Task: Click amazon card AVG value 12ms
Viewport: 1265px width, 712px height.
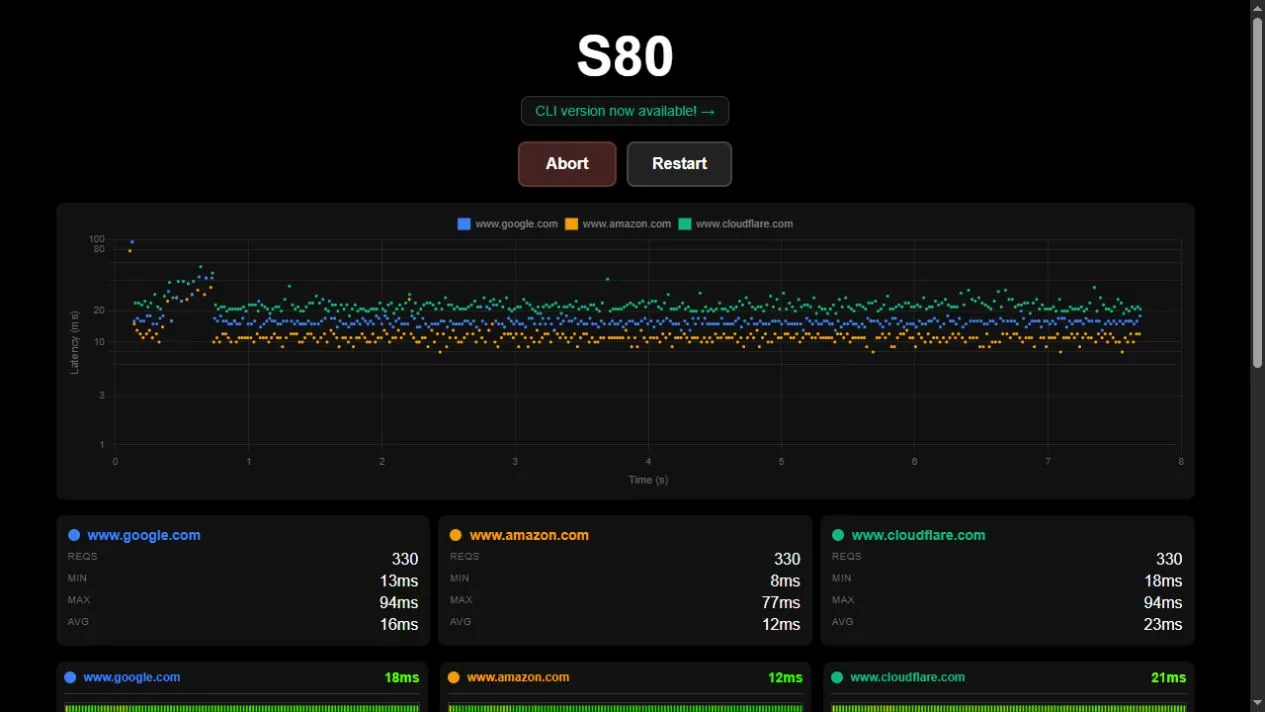Action: pos(781,624)
